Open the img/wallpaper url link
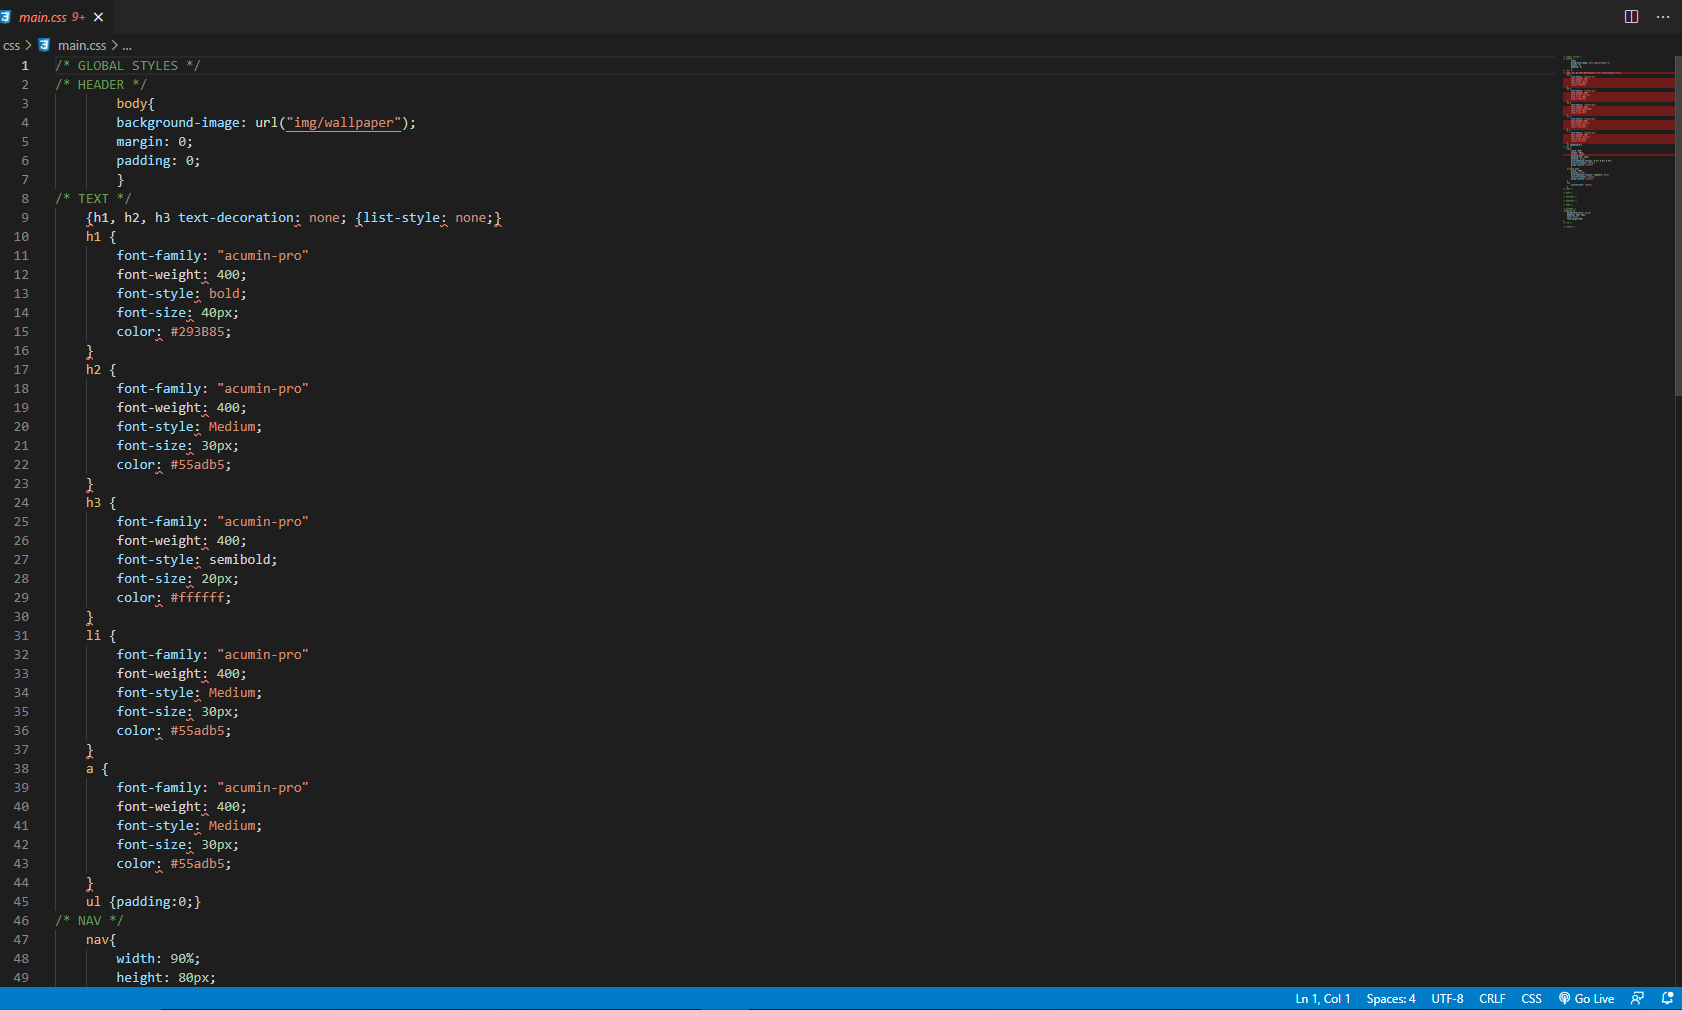The height and width of the screenshot is (1010, 1682). [x=344, y=123]
